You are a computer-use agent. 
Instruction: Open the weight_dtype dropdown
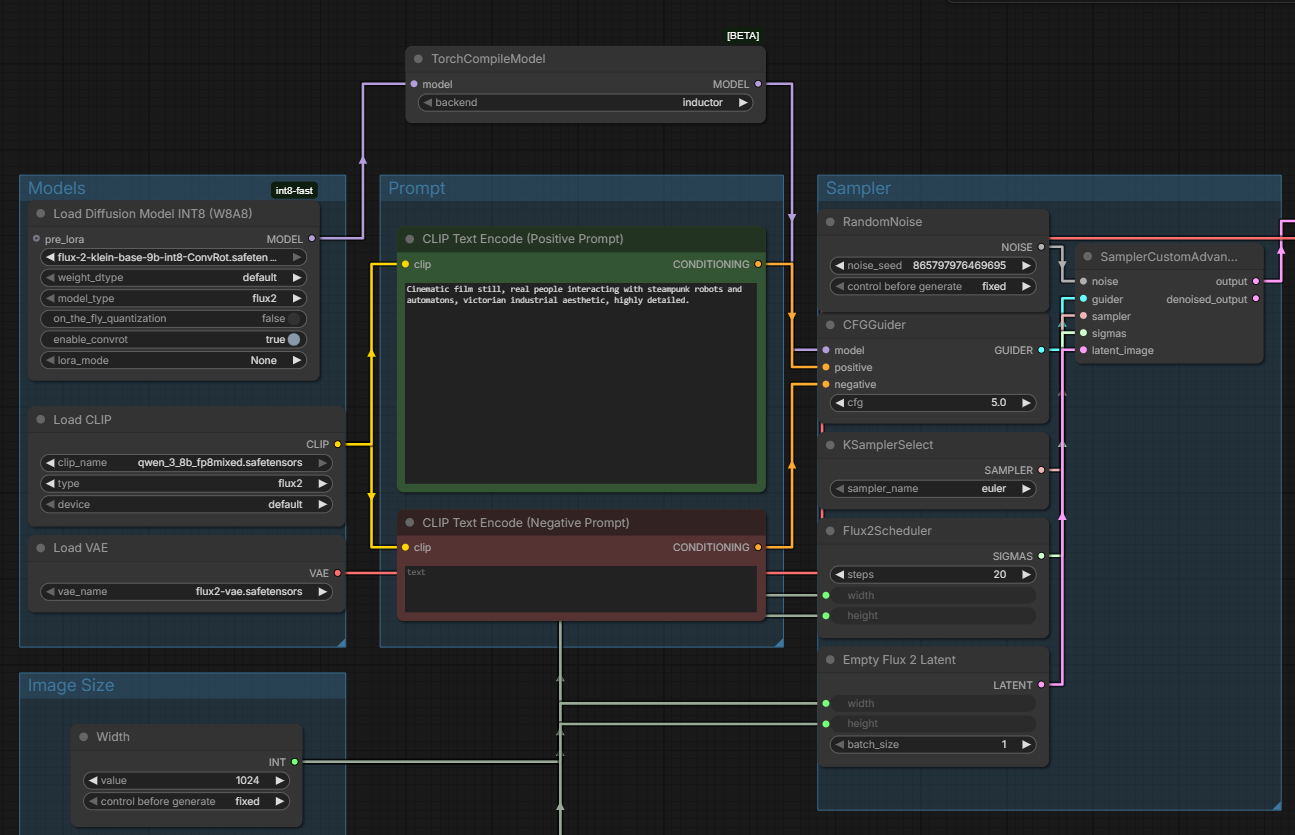pyautogui.click(x=173, y=277)
